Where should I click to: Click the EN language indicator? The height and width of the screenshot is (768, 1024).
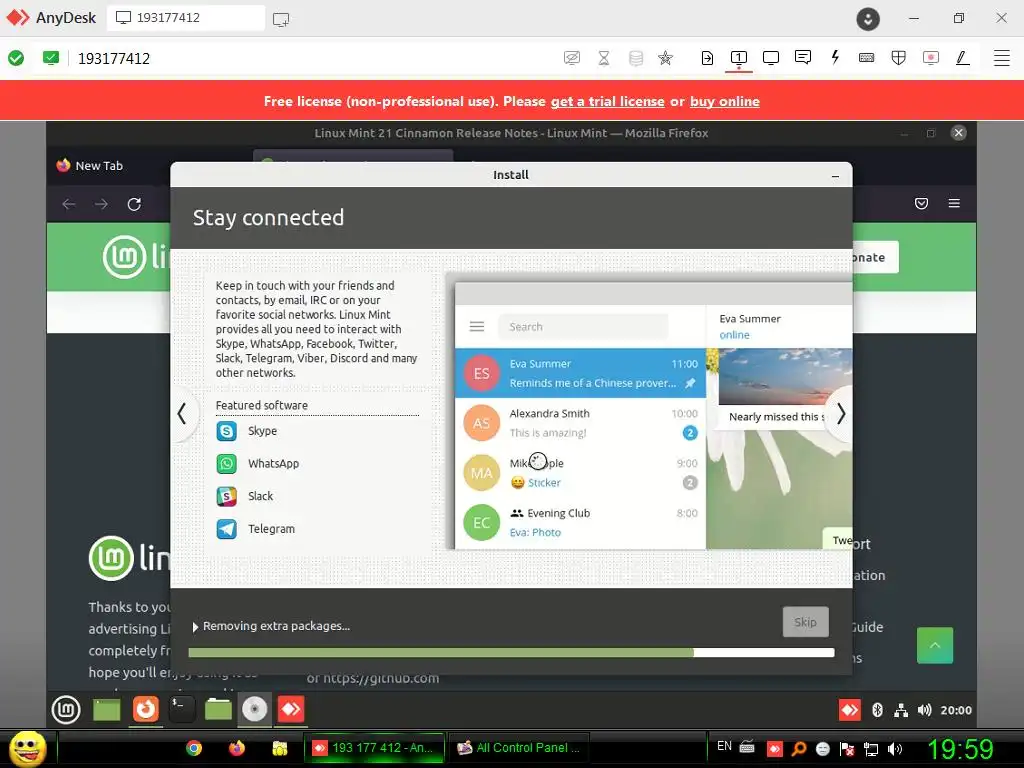pyautogui.click(x=724, y=746)
